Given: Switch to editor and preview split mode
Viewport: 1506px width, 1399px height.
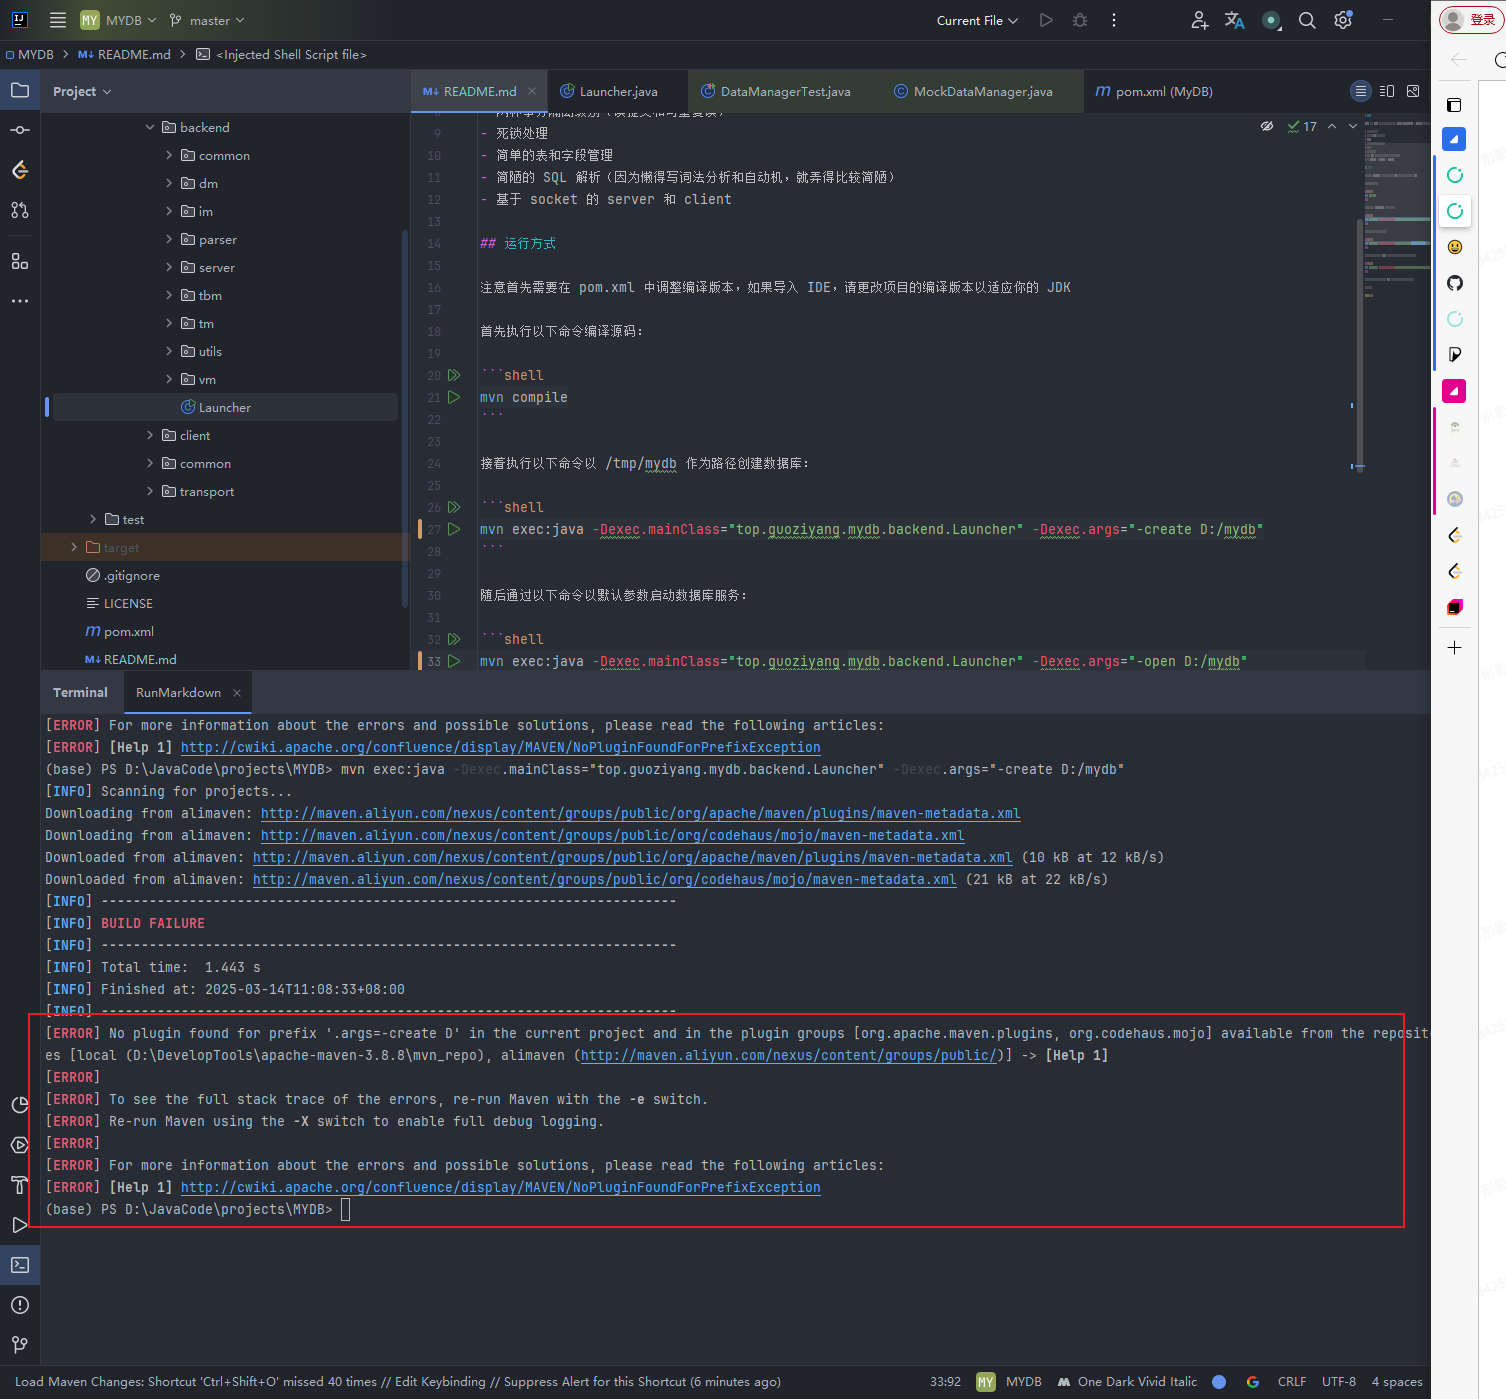Looking at the screenshot, I should pyautogui.click(x=1387, y=91).
